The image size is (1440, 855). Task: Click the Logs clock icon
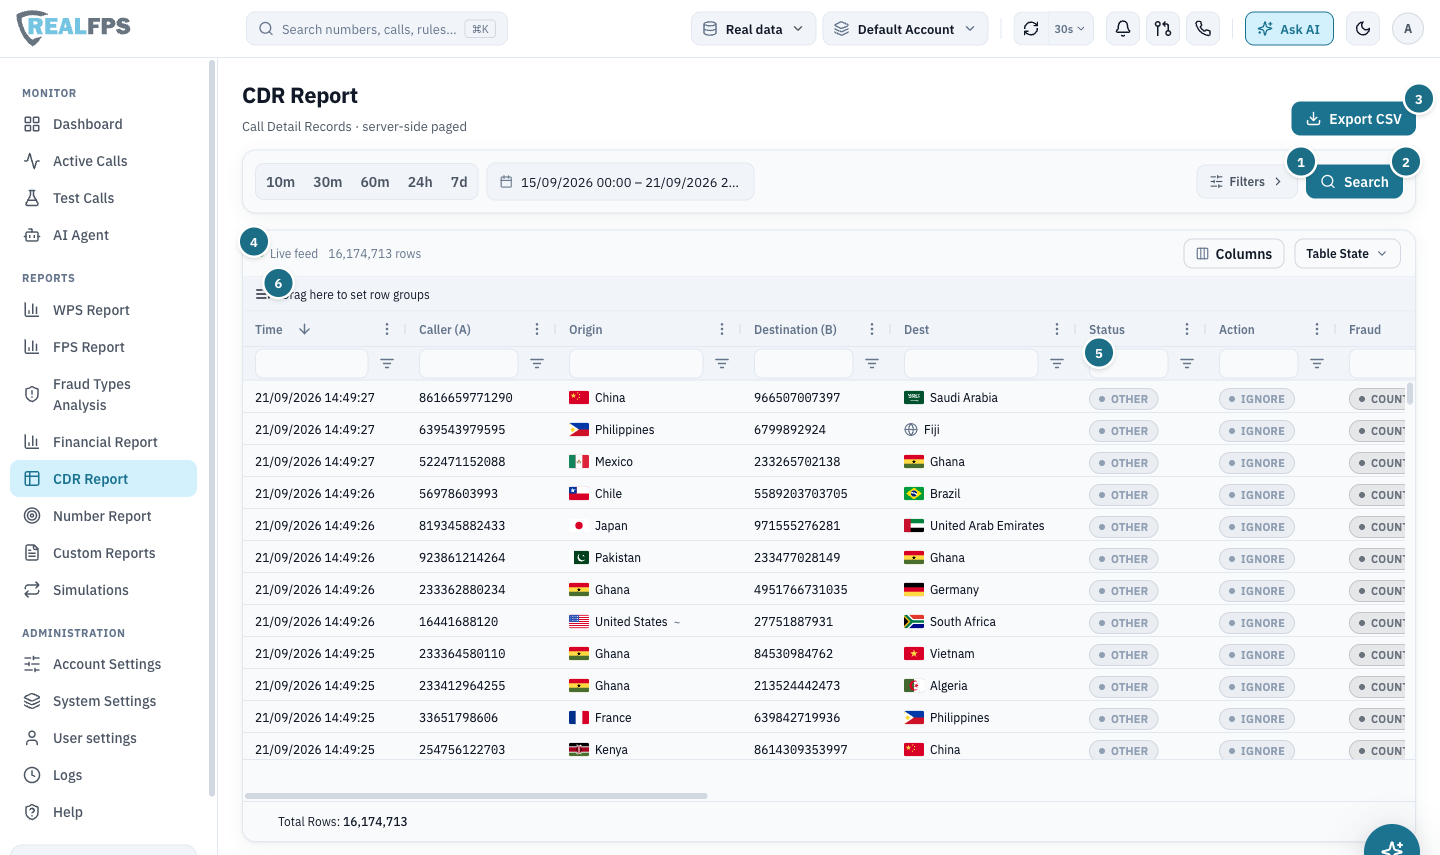32,775
